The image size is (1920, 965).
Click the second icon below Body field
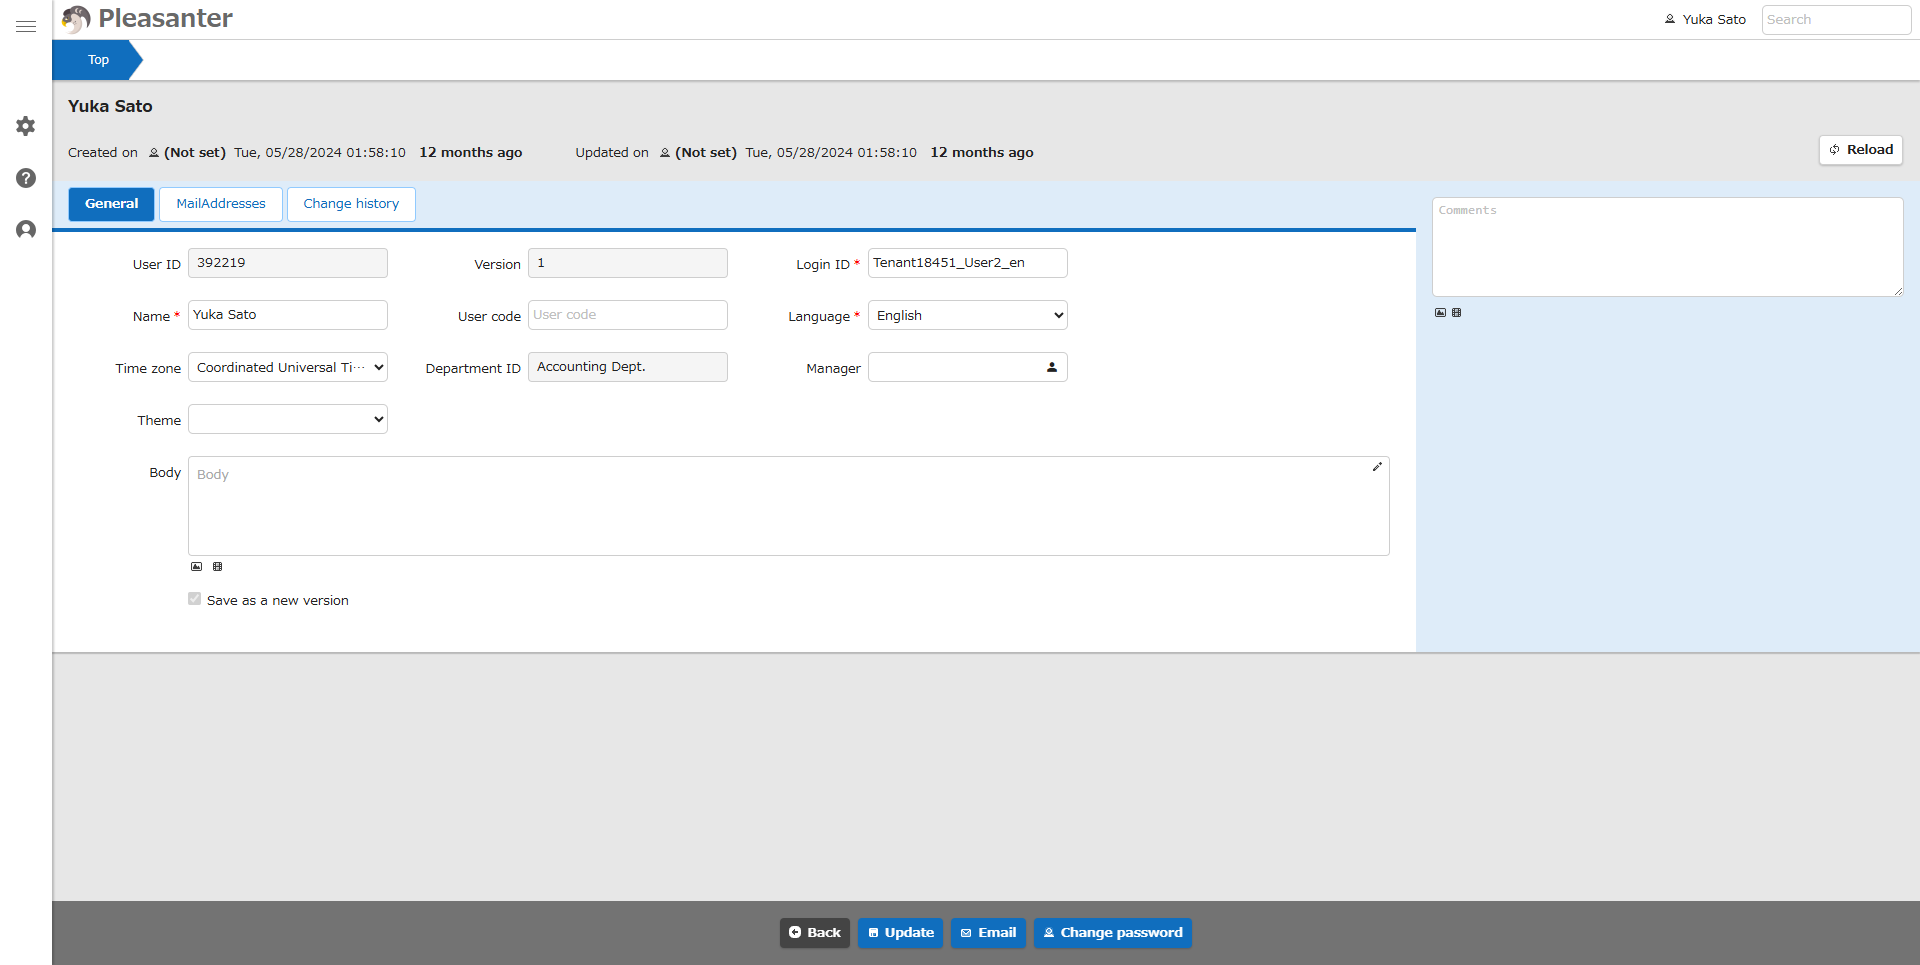pyautogui.click(x=217, y=567)
